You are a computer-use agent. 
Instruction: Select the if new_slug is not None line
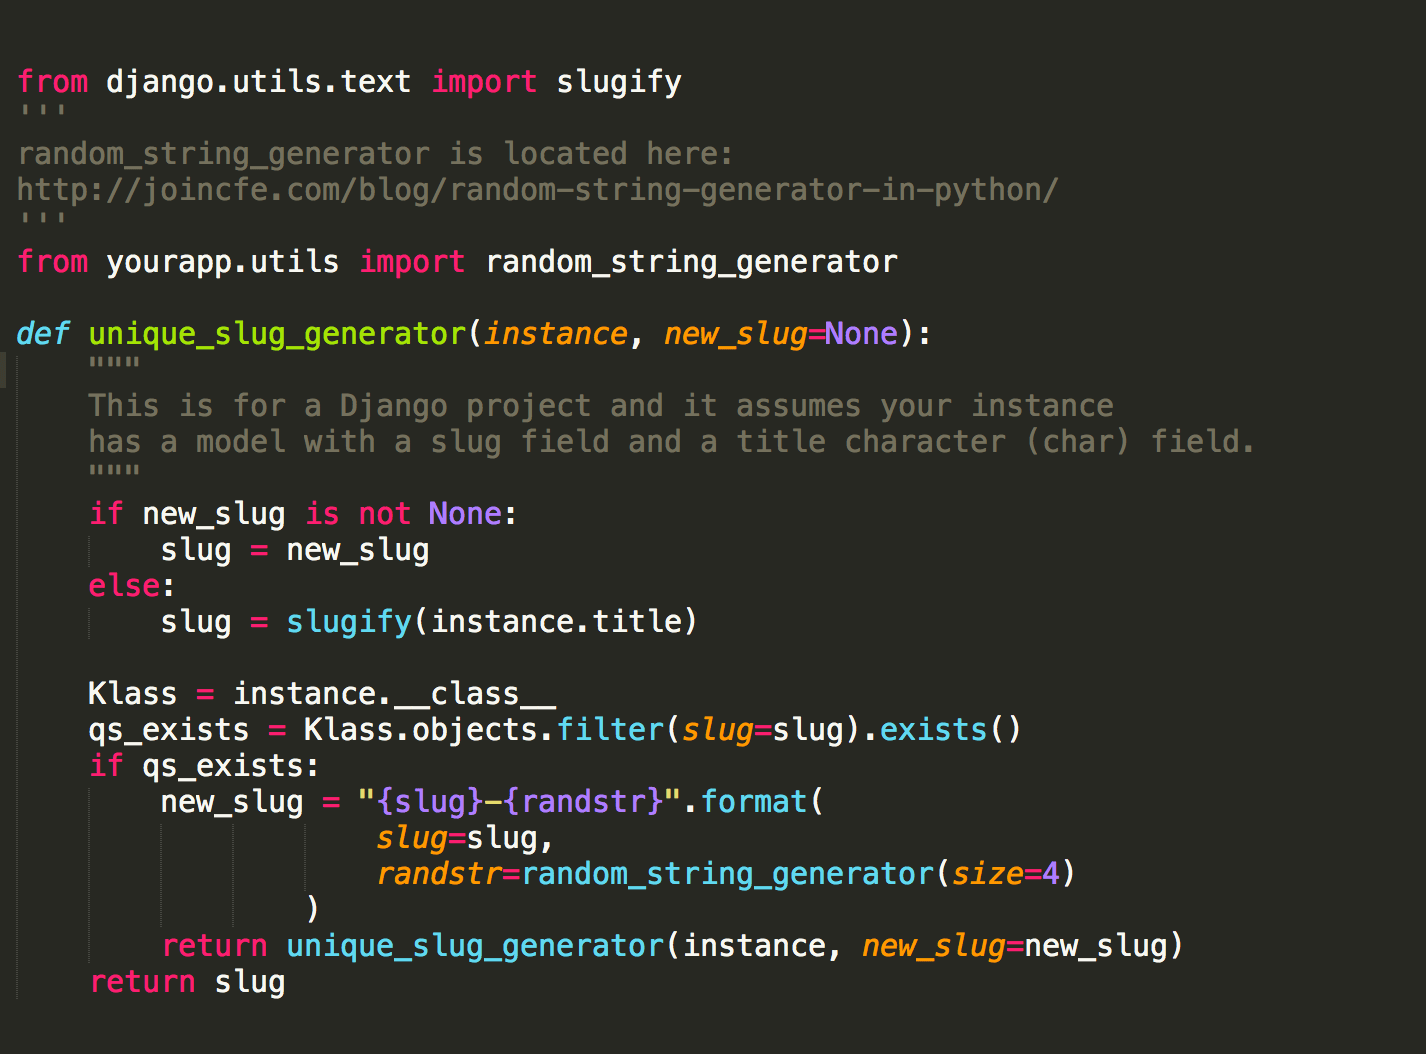point(300,513)
